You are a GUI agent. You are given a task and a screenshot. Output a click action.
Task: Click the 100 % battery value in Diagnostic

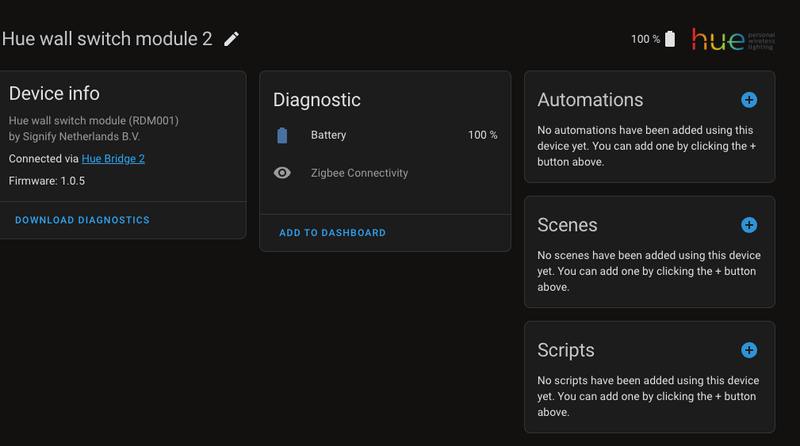[x=482, y=135]
